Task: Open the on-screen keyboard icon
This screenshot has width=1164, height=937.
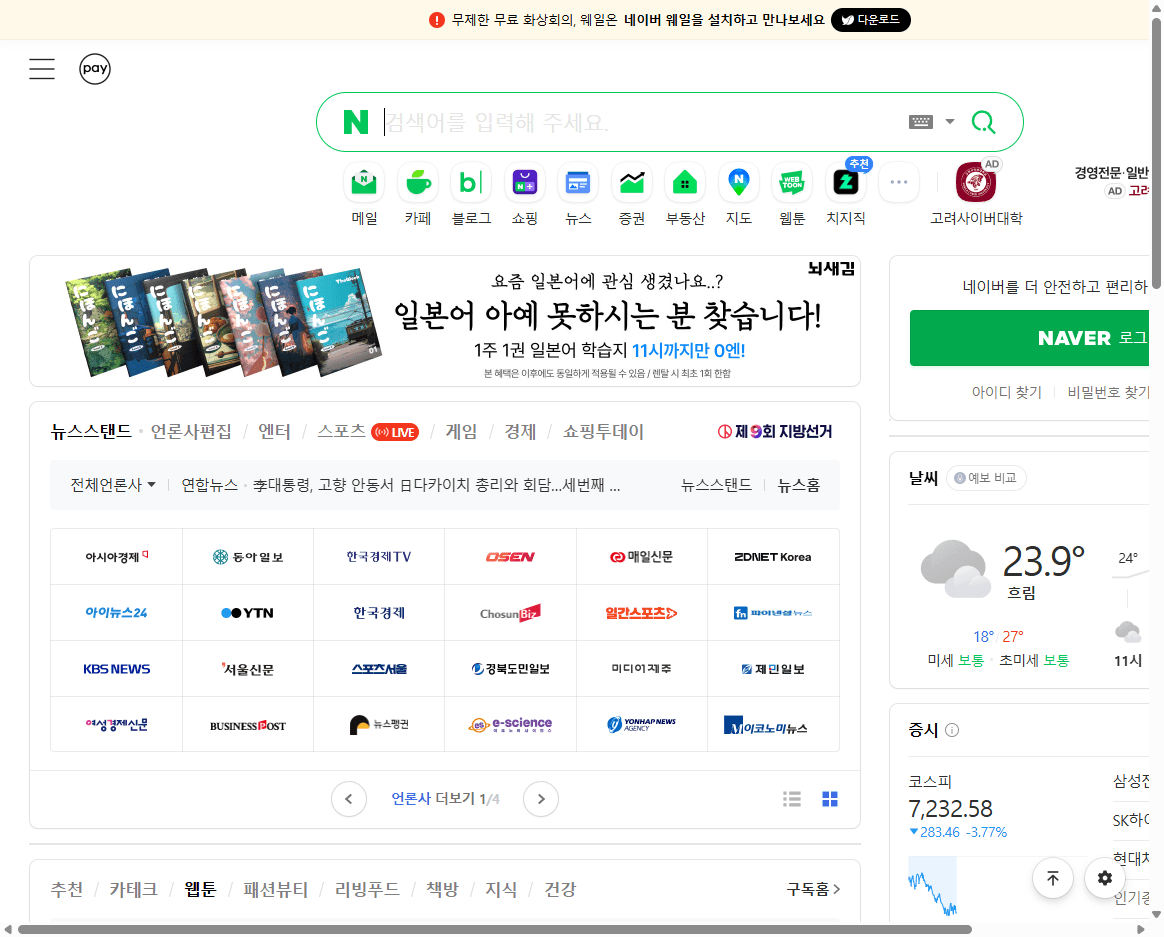Action: click(x=921, y=122)
